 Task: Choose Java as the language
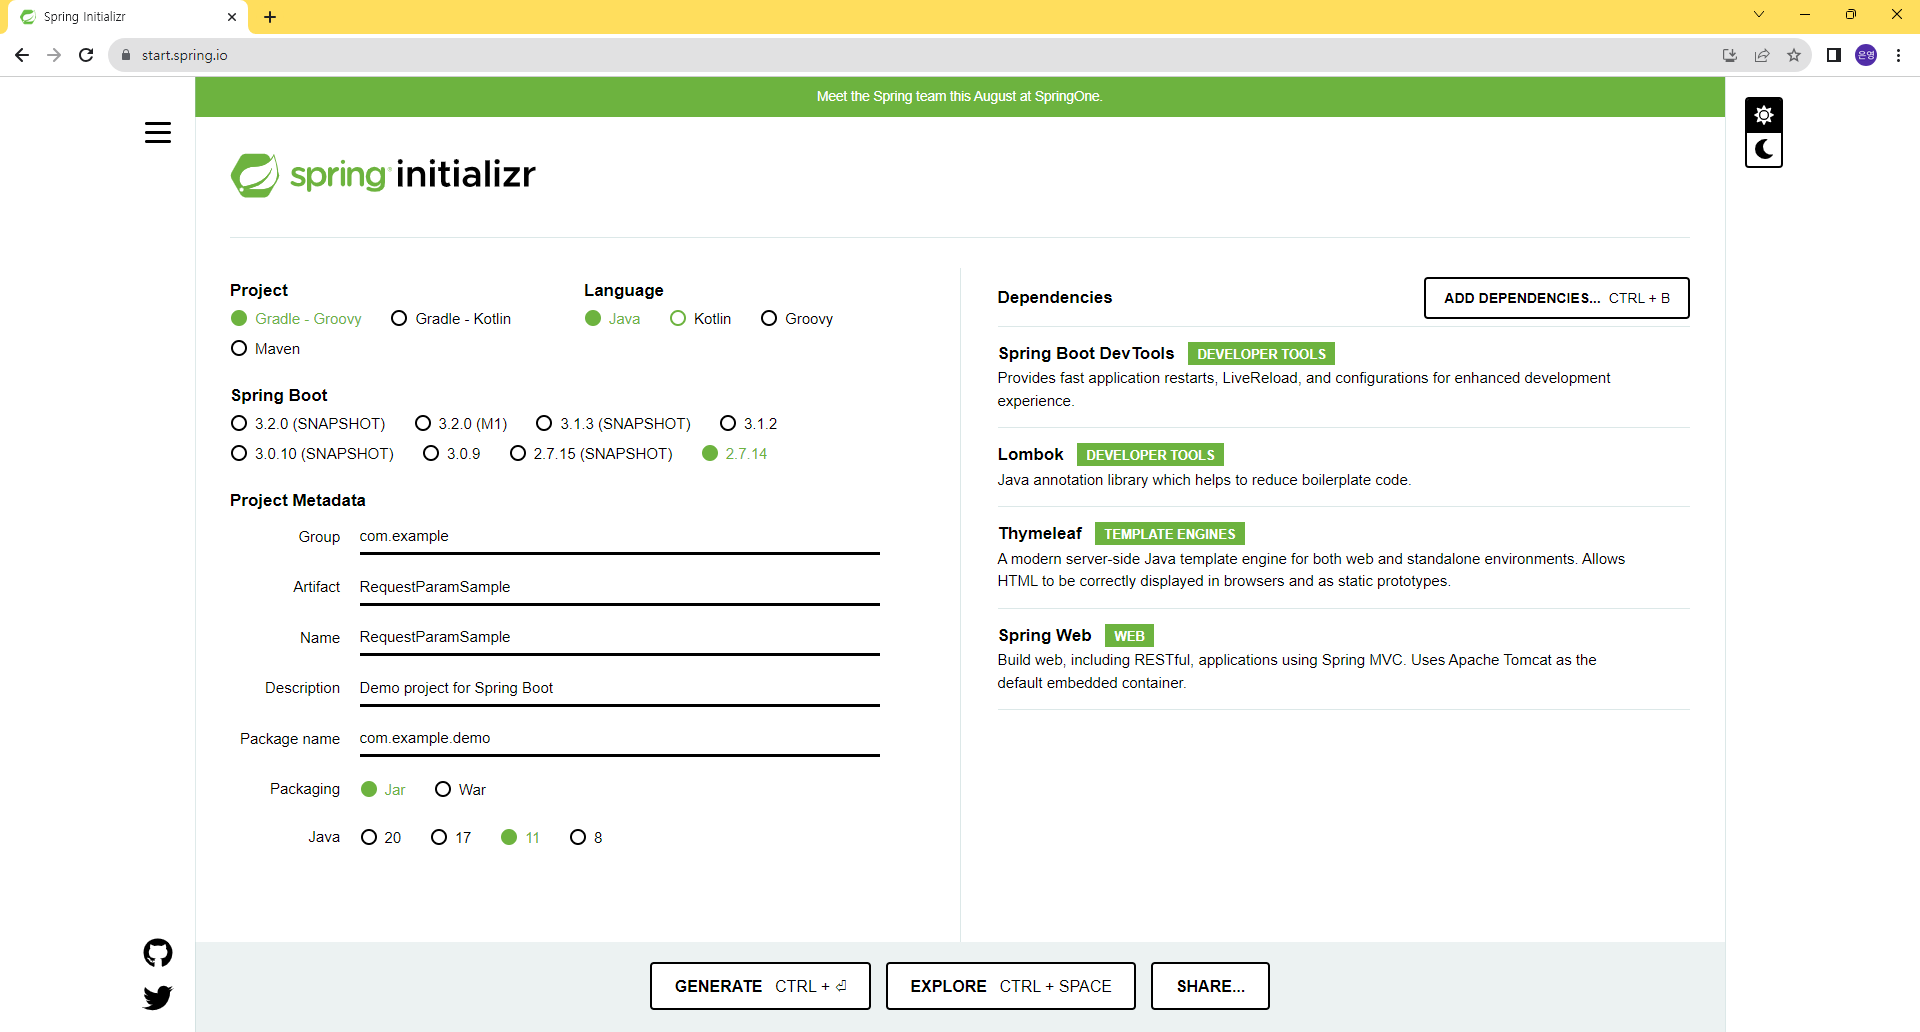(613, 319)
